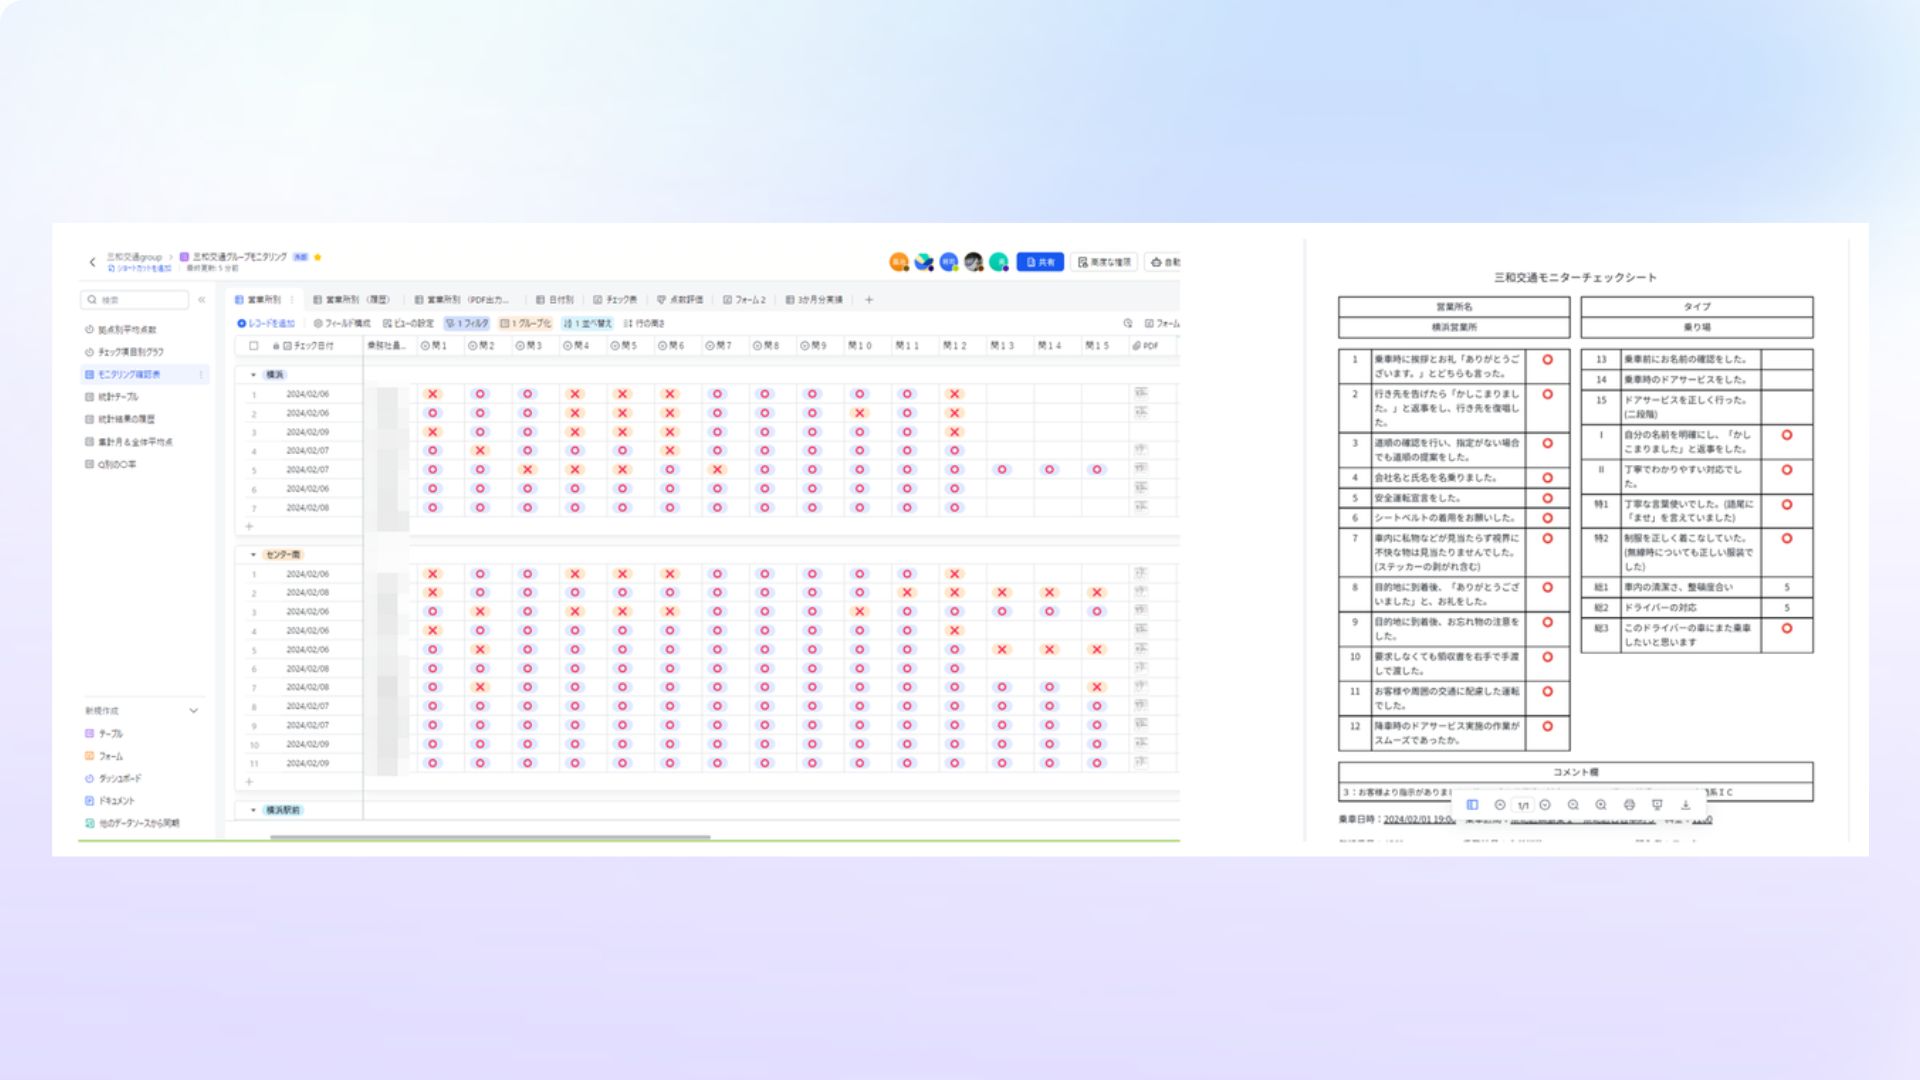Switch to the 日付別 view tab

(x=555, y=300)
